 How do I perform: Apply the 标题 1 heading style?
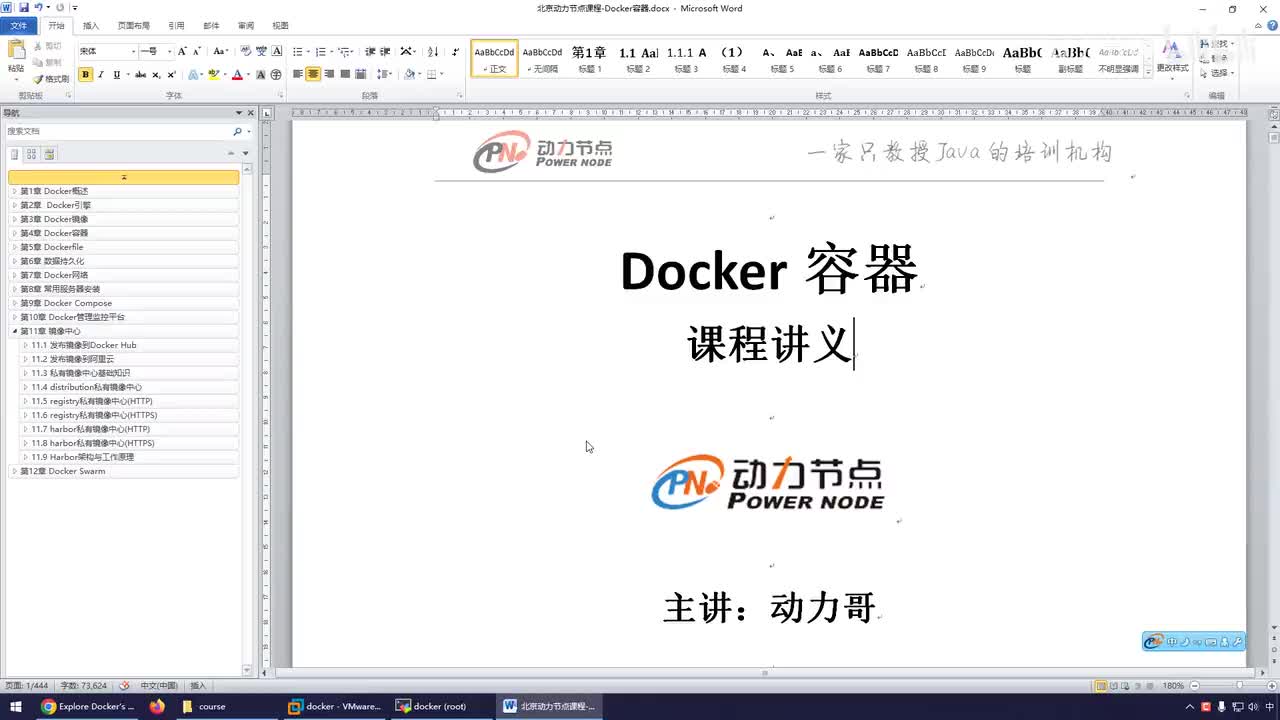tap(590, 59)
